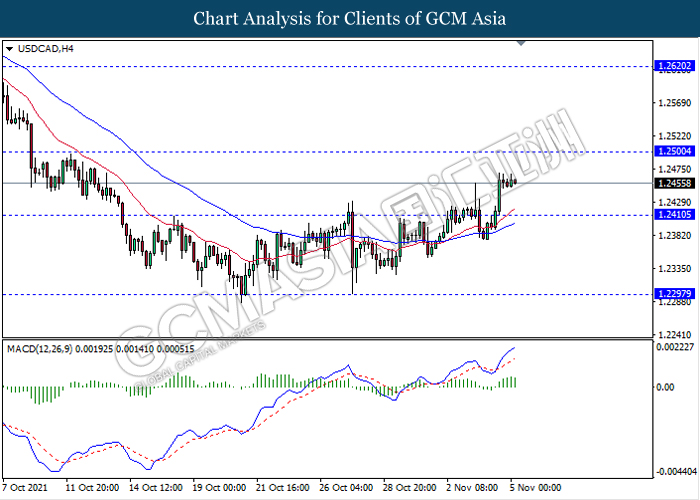Screen dimensions: 700x500
Task: Click the 26 Oct 04:00 time label
Action: pyautogui.click(x=346, y=488)
